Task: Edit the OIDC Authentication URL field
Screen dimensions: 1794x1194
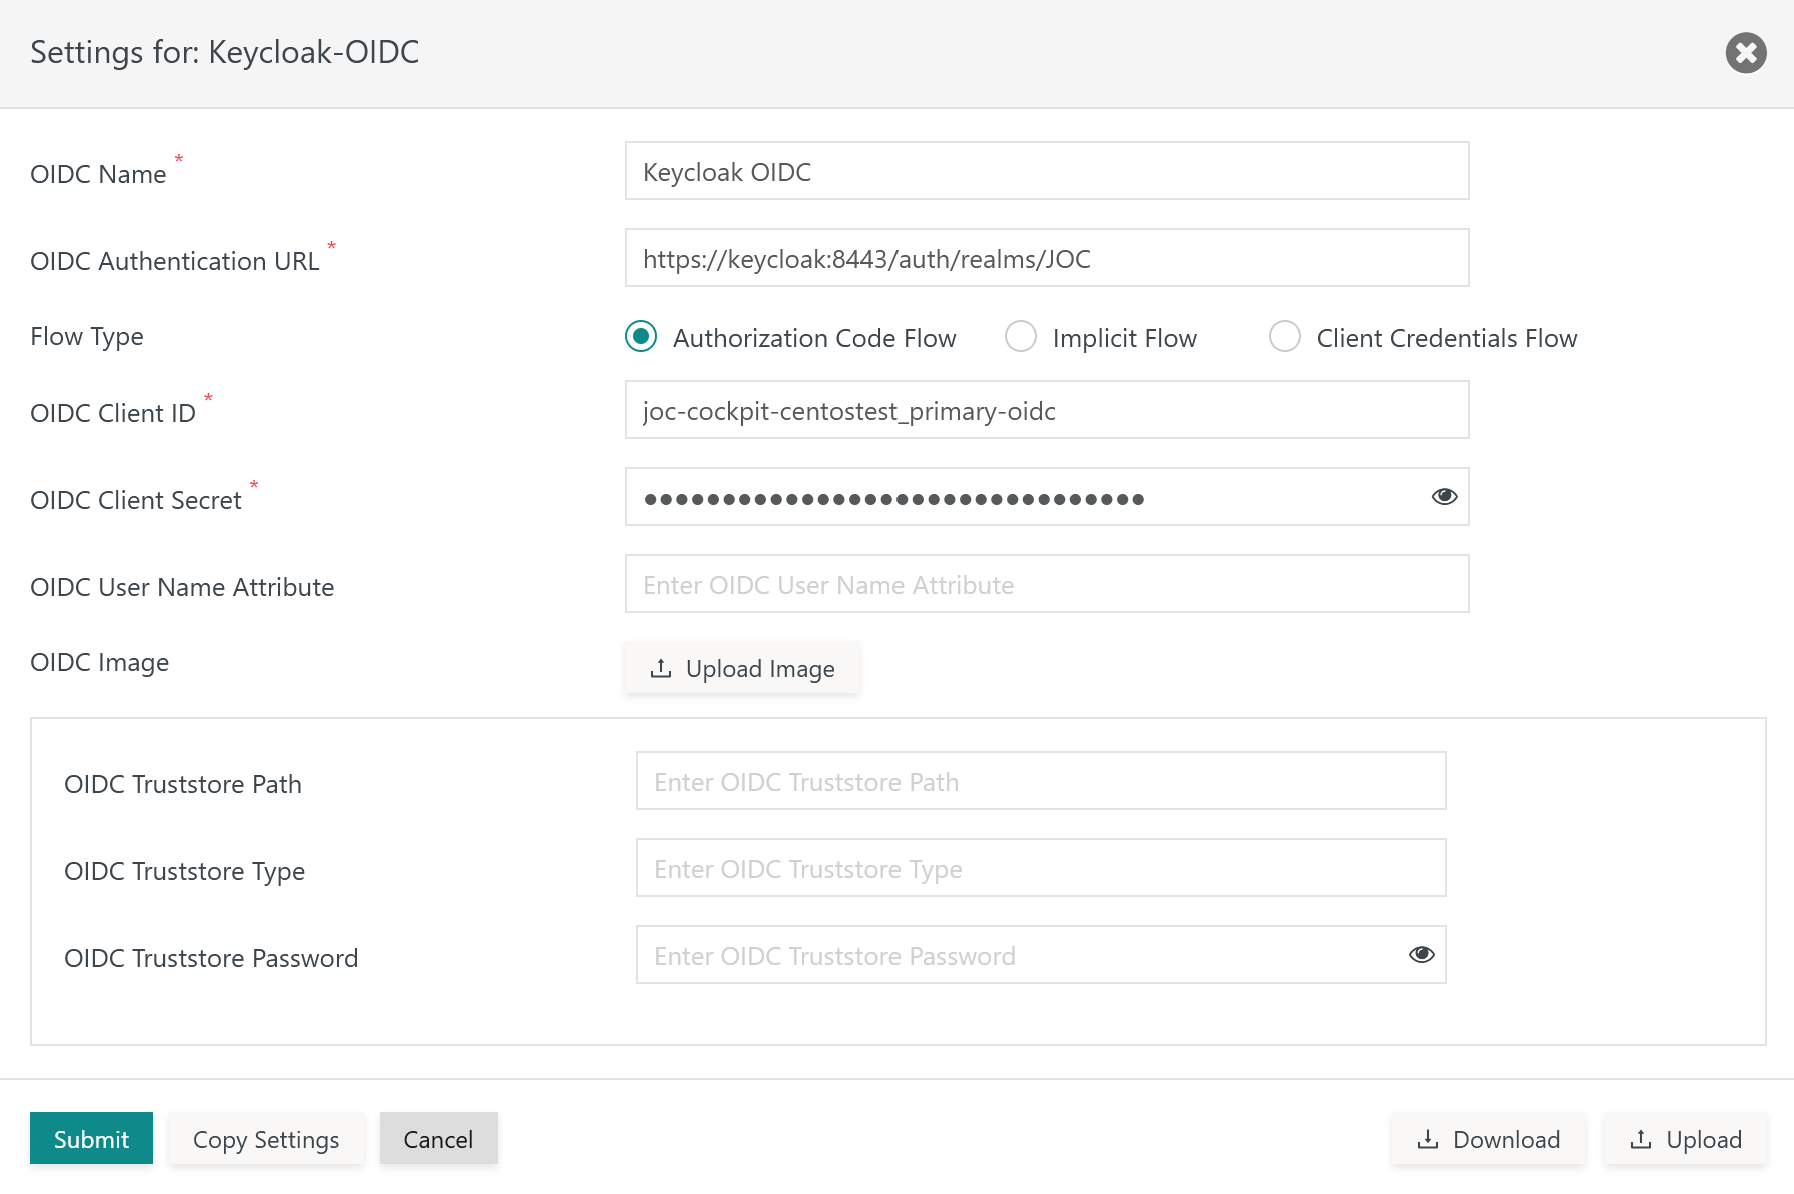Action: click(x=1047, y=258)
